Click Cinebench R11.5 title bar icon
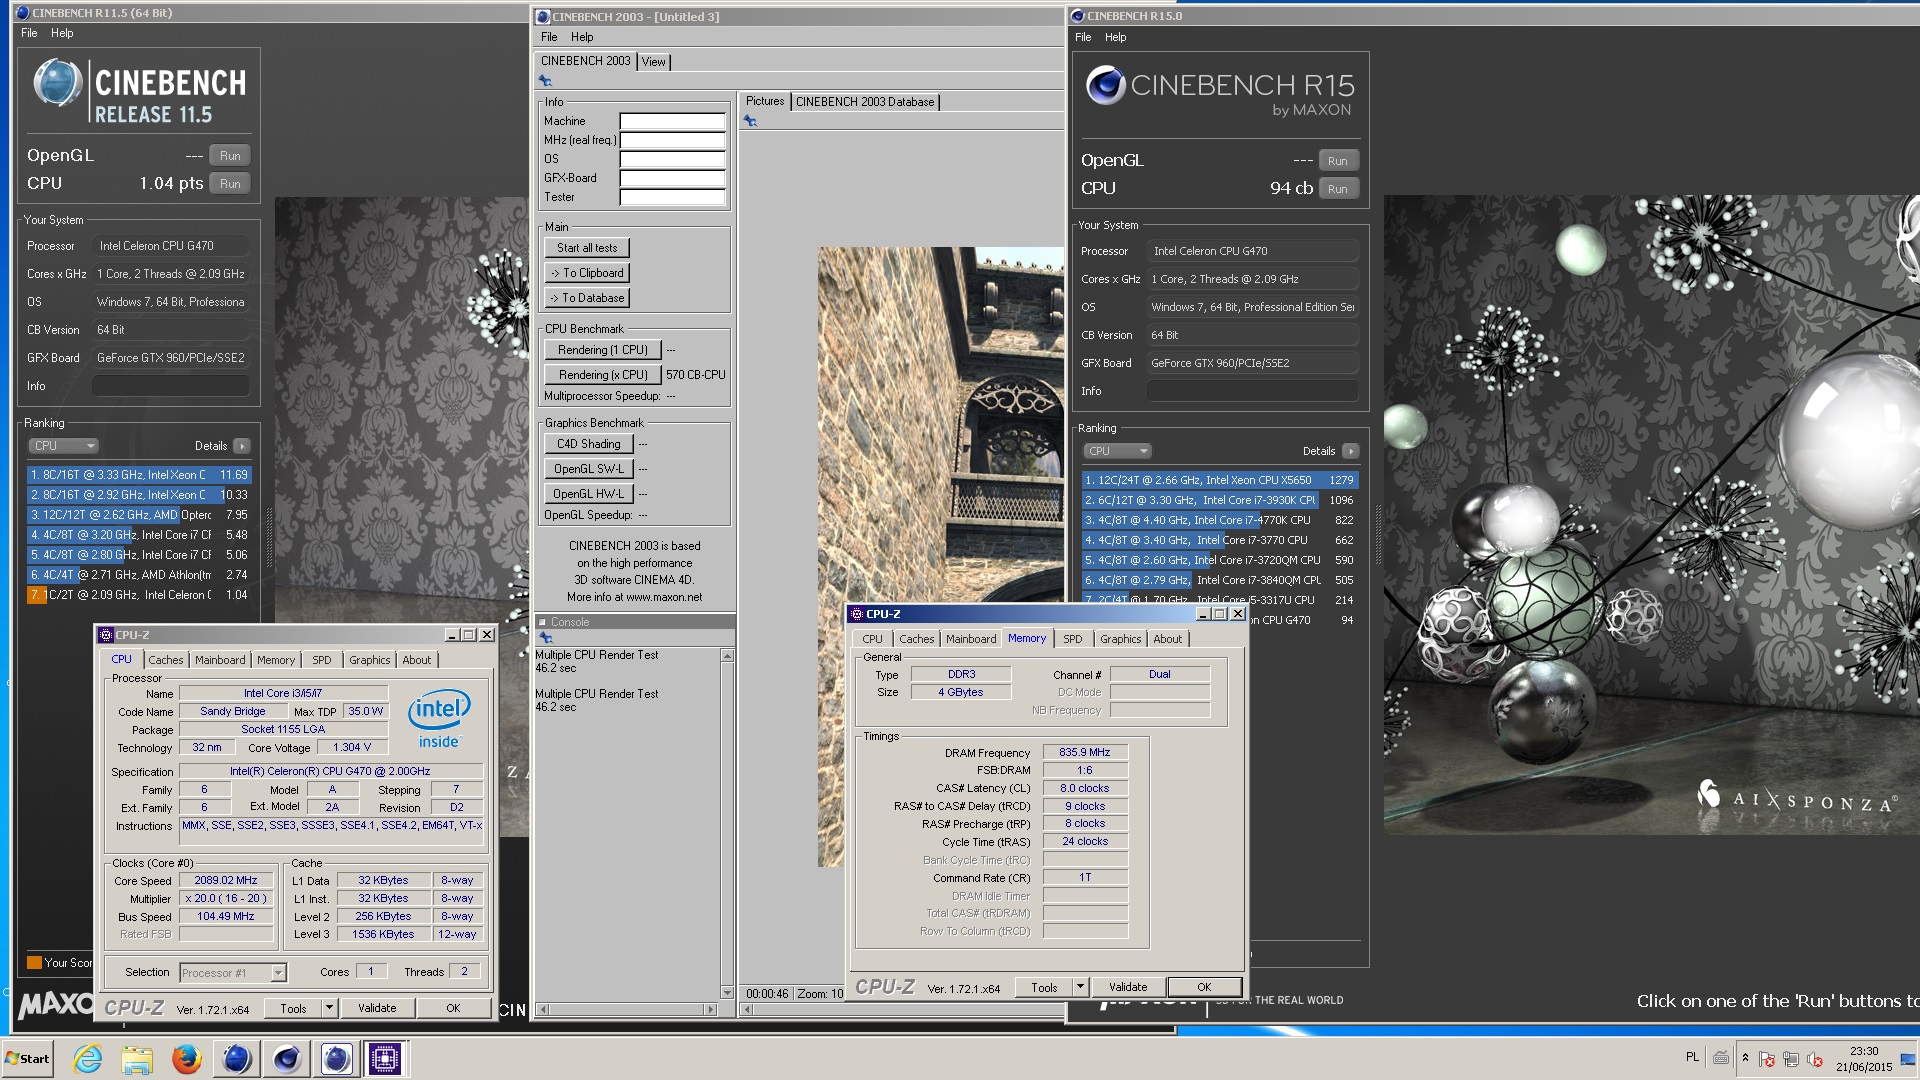The height and width of the screenshot is (1080, 1920). (23, 13)
